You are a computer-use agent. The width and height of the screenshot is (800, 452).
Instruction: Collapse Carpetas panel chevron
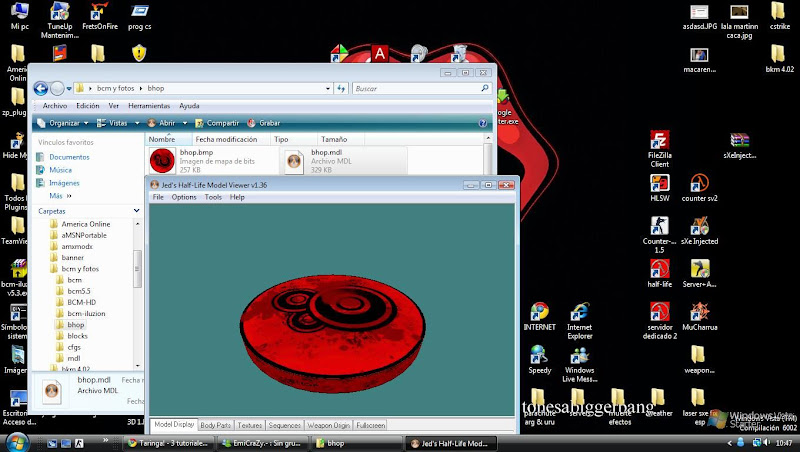point(136,211)
